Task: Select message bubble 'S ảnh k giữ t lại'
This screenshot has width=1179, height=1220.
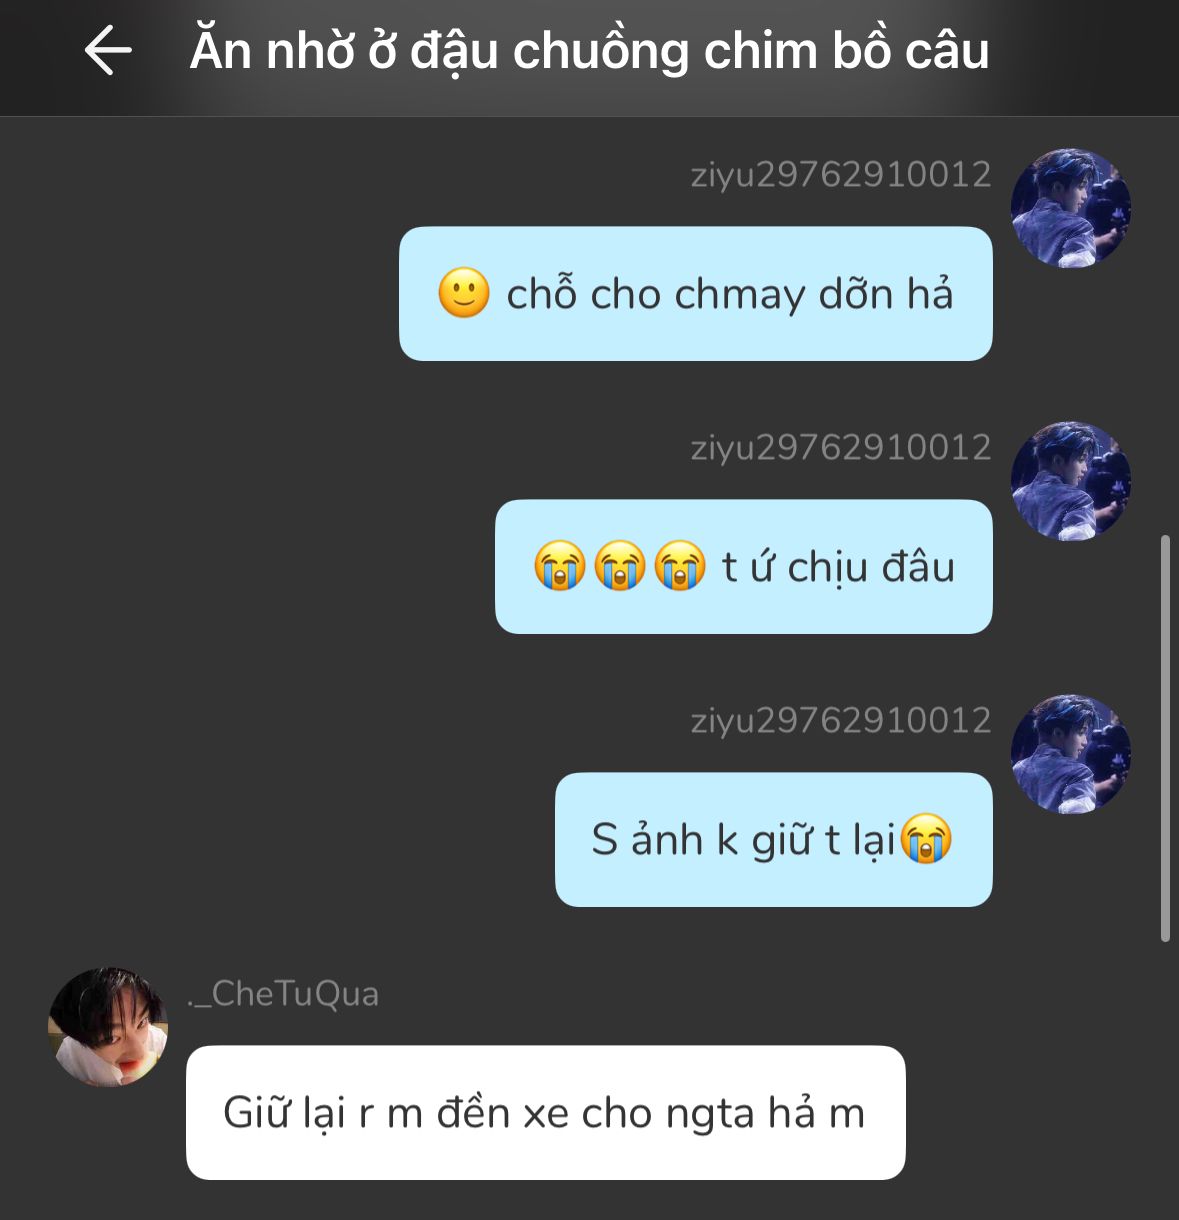Action: click(x=774, y=840)
